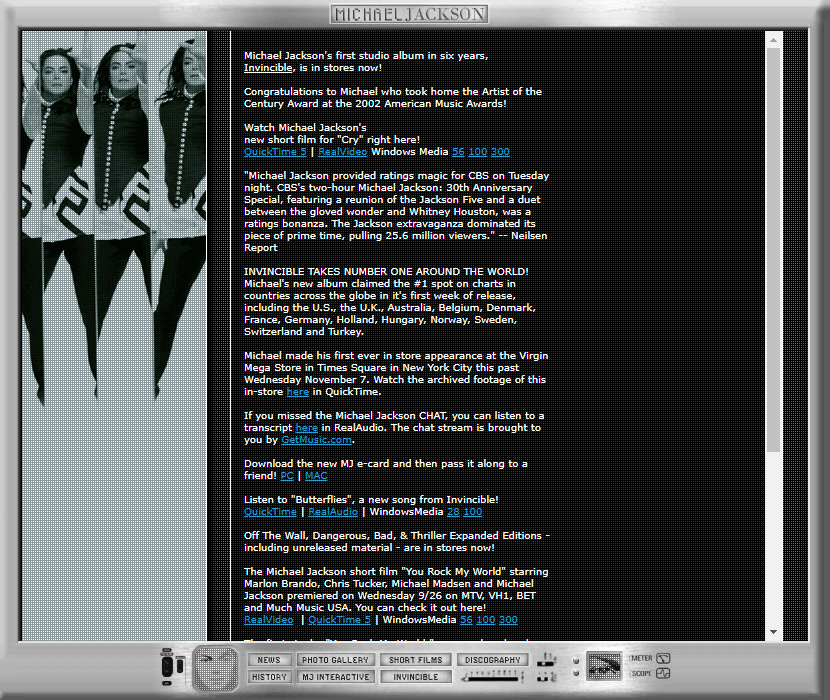Image resolution: width=830 pixels, height=700 pixels.
Task: Open in-store footage 'here' QuickTime link
Action: point(297,392)
